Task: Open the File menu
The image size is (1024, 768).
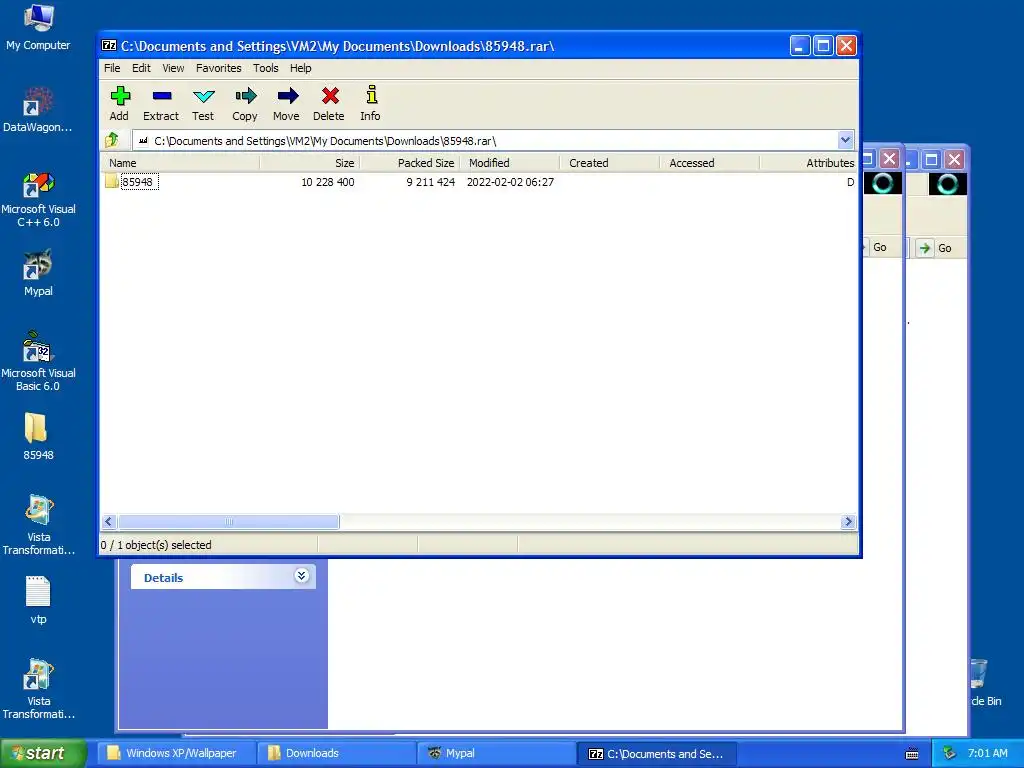Action: click(x=112, y=68)
